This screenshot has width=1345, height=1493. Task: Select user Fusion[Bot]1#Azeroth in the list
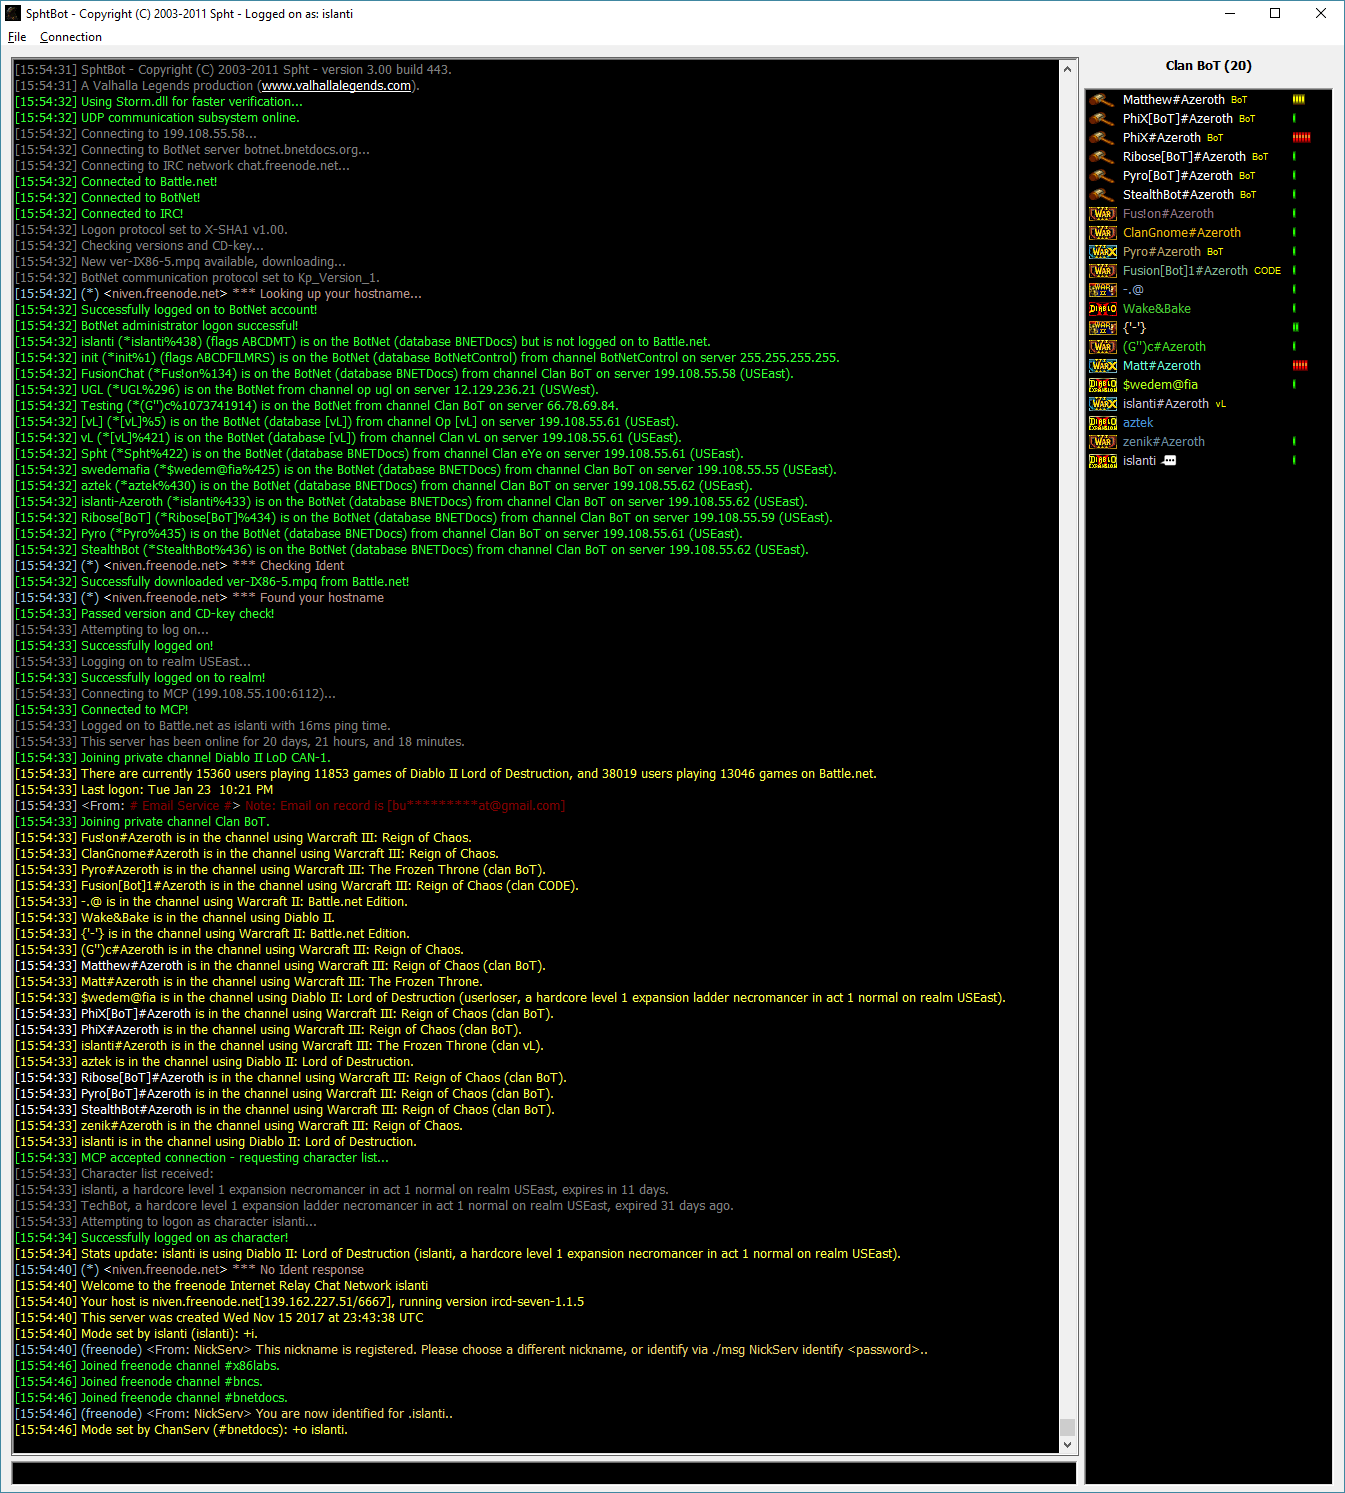[1185, 271]
